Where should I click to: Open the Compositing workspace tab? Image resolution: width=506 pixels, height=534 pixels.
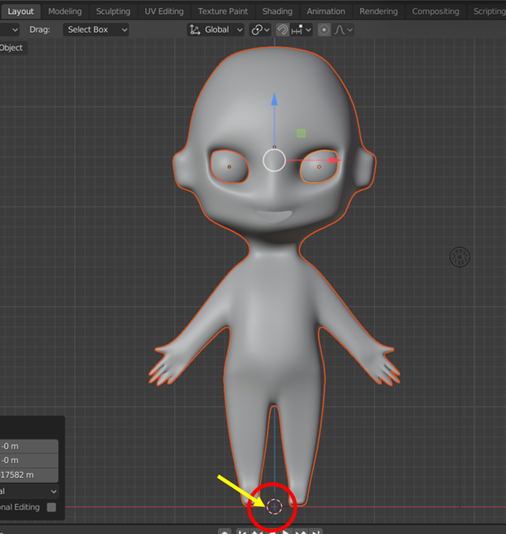(436, 12)
